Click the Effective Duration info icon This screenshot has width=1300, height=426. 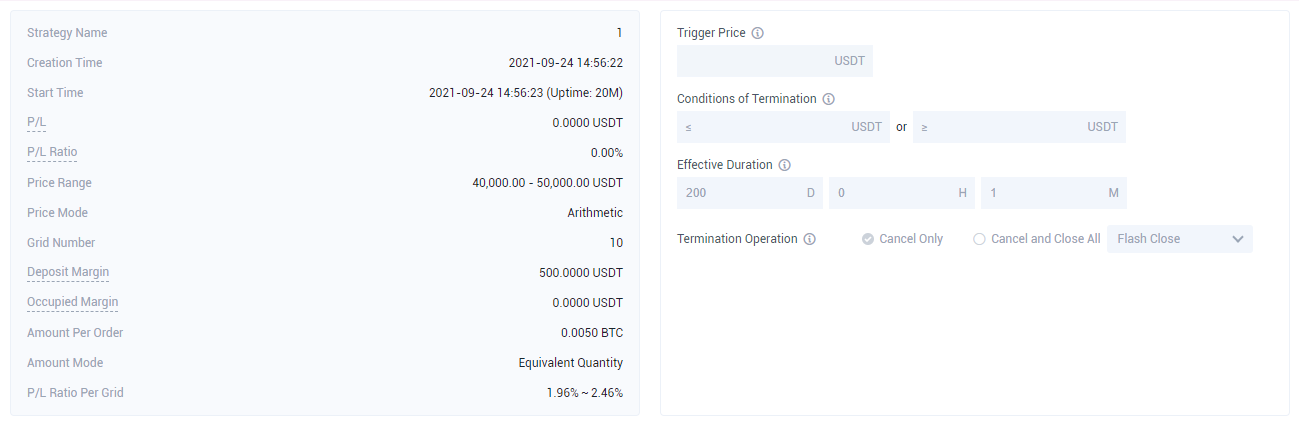[785, 165]
